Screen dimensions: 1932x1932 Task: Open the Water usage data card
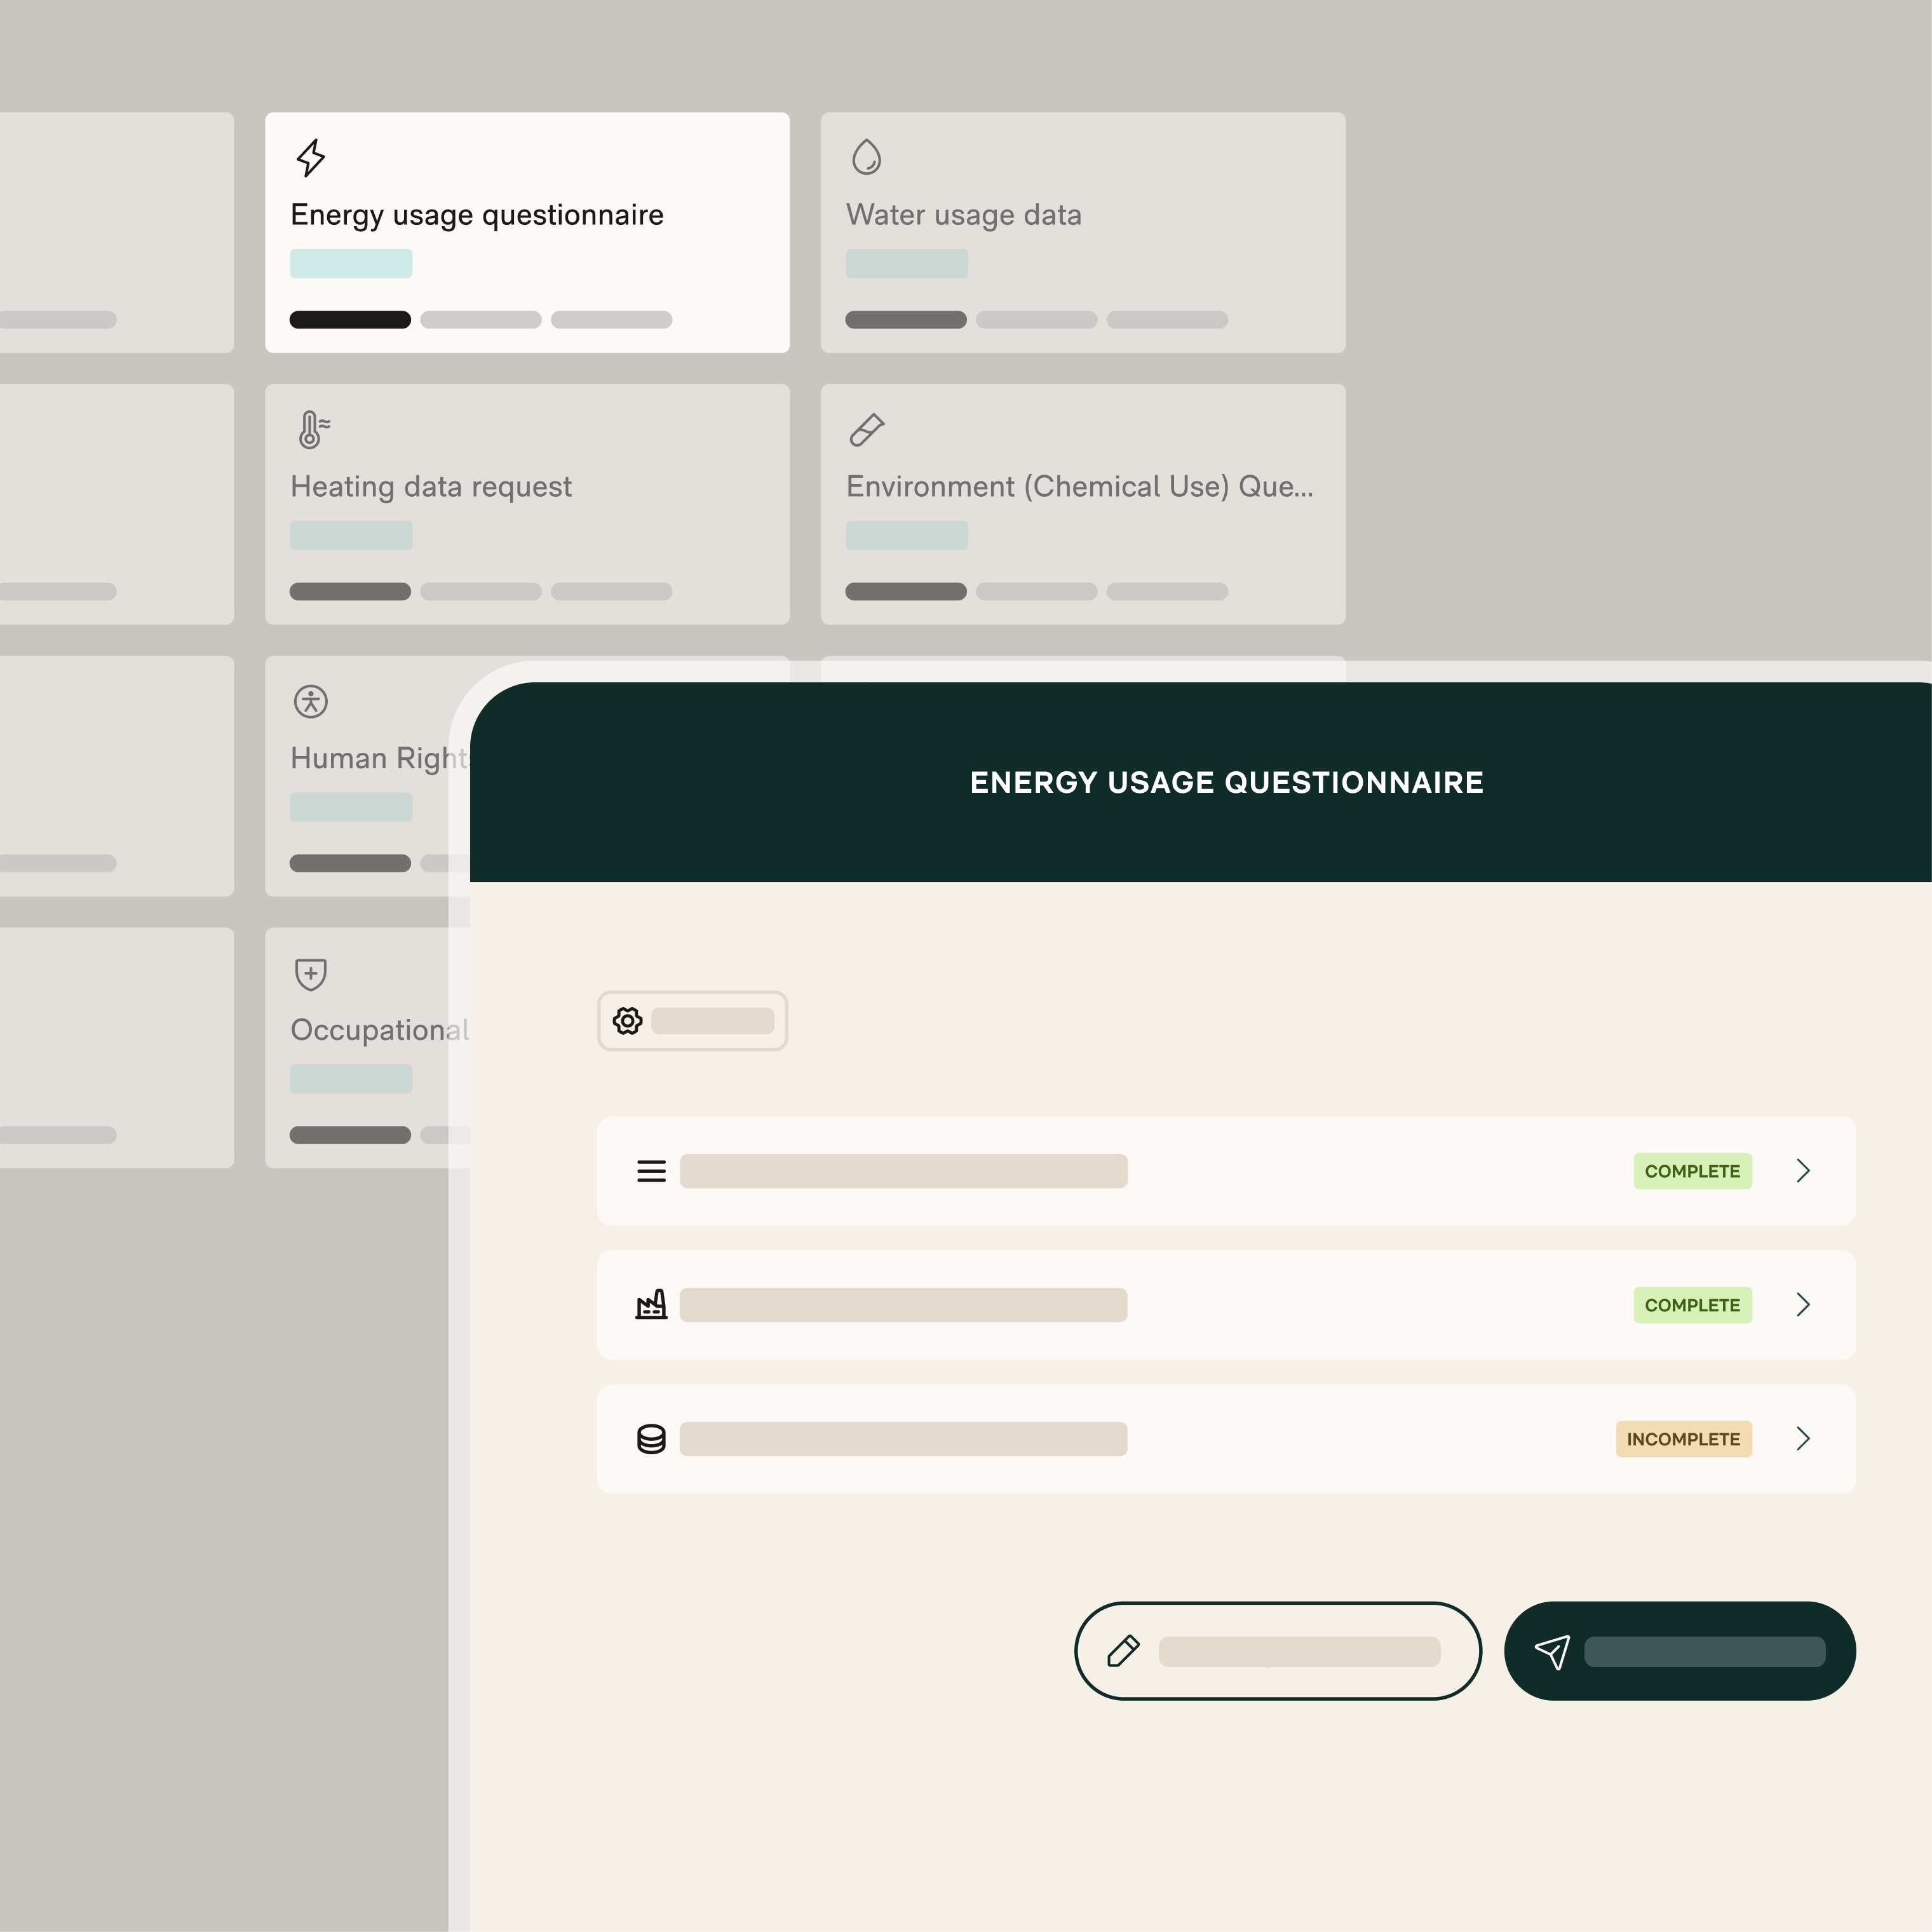(x=1083, y=232)
